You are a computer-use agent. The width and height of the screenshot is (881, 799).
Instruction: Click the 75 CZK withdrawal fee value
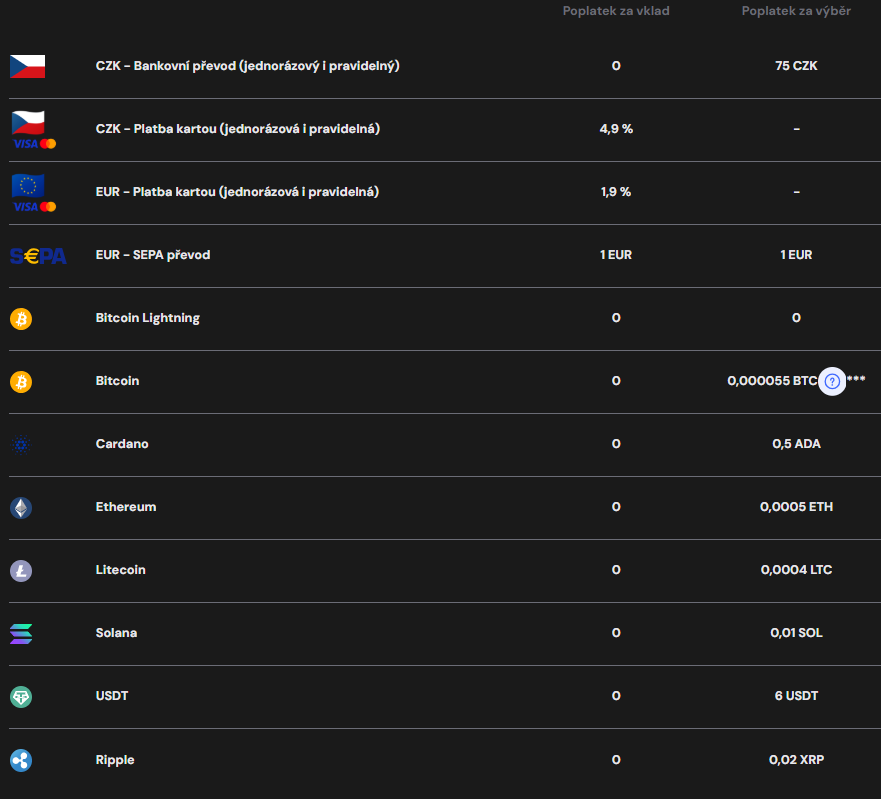click(796, 66)
